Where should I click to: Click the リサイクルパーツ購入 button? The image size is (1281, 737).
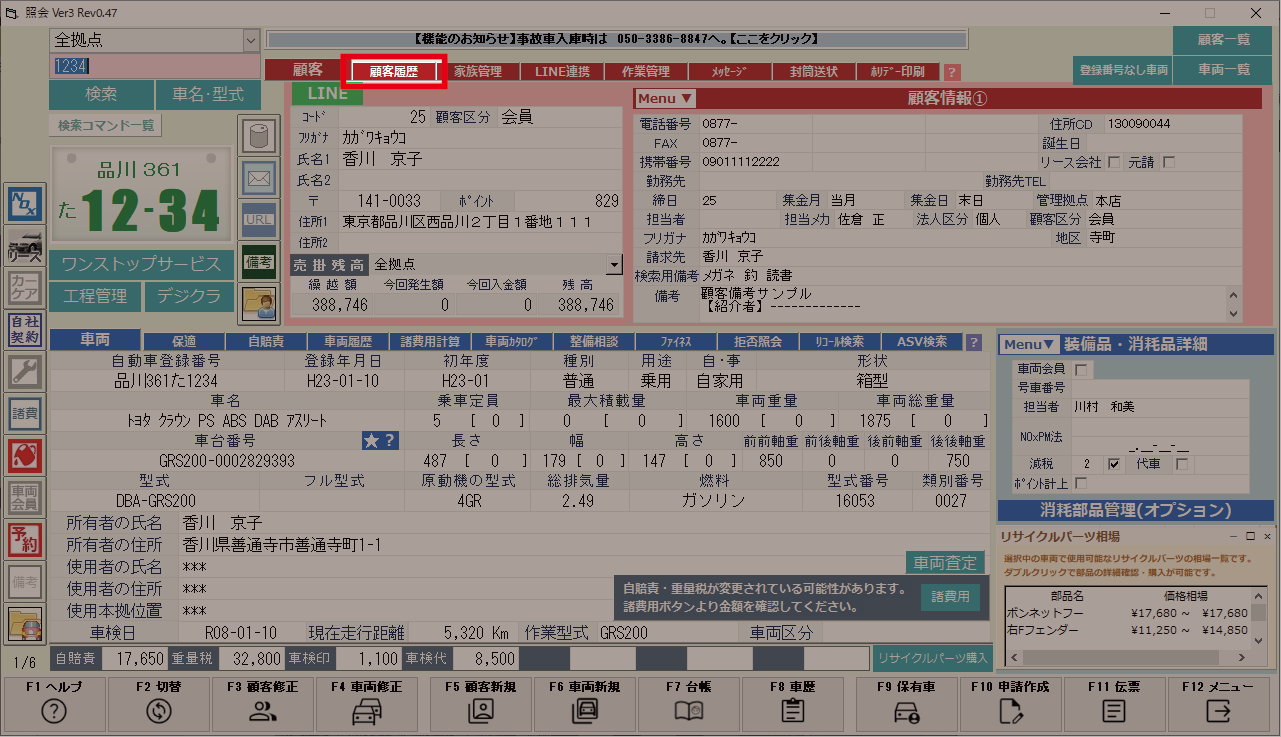(934, 657)
